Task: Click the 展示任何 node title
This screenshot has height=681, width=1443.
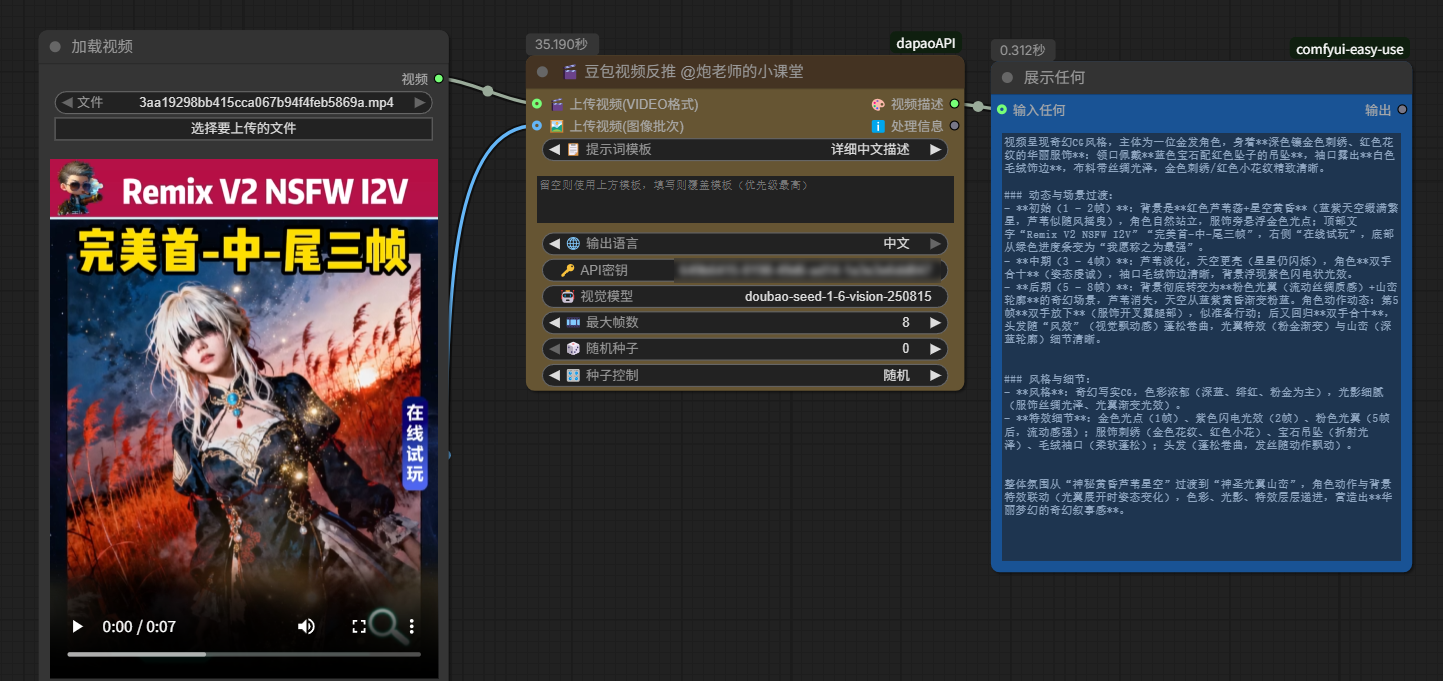Action: coord(1054,78)
